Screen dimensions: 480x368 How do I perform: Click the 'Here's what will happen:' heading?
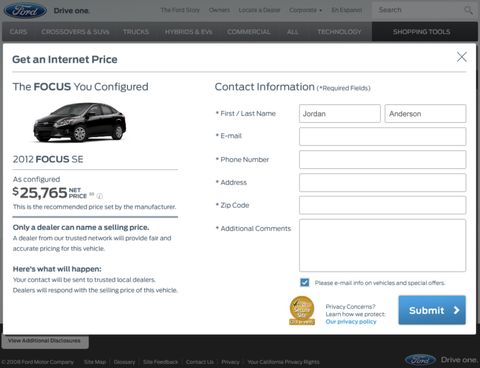tap(57, 269)
